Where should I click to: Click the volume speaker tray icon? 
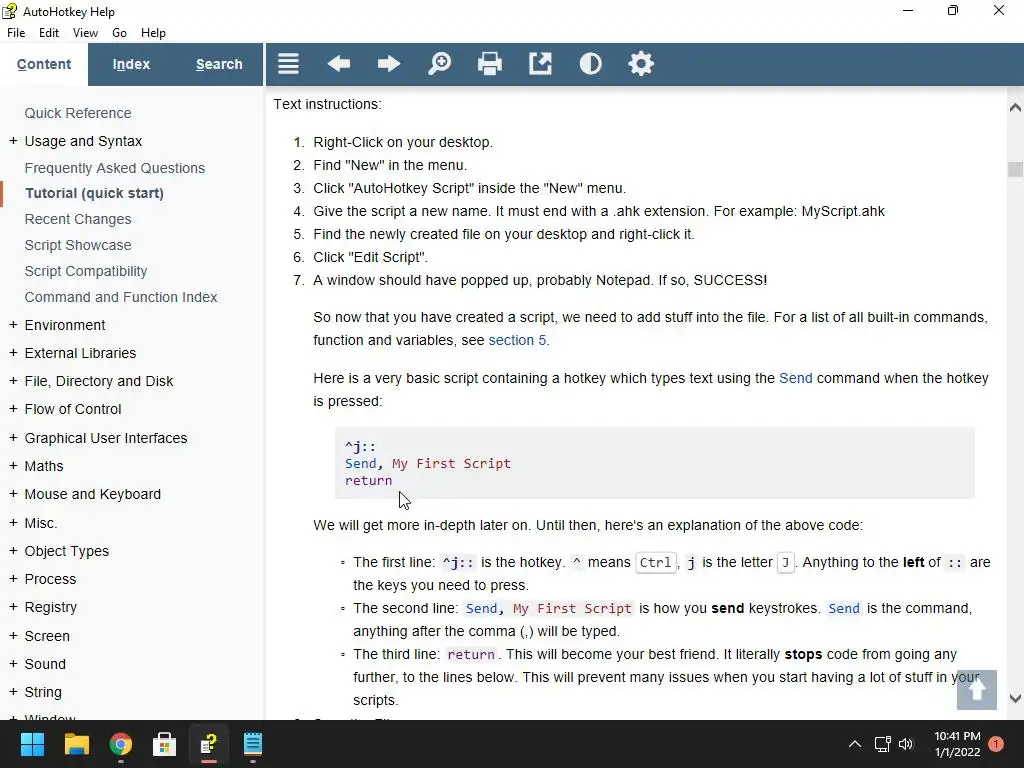coord(906,744)
